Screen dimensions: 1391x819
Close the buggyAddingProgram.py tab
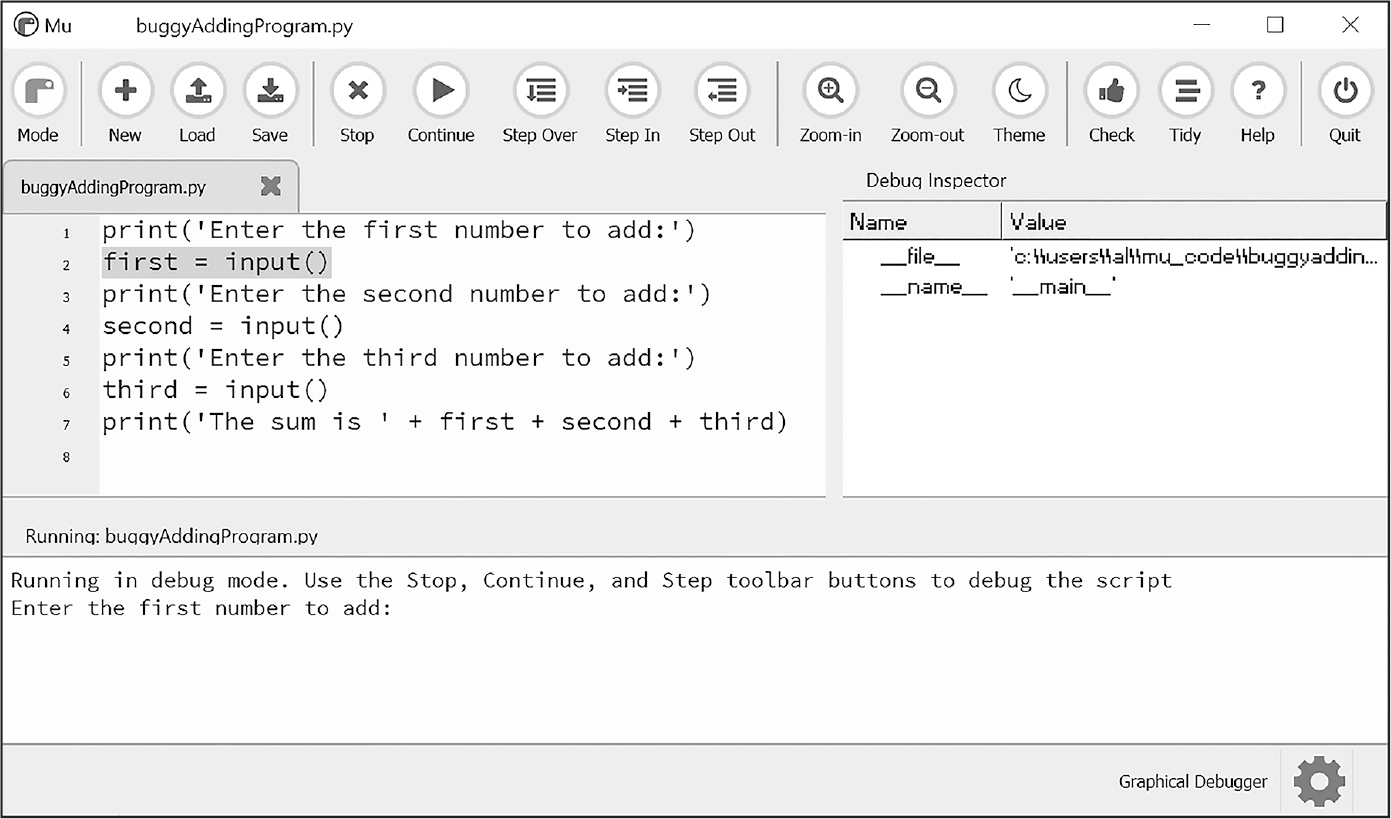point(270,186)
